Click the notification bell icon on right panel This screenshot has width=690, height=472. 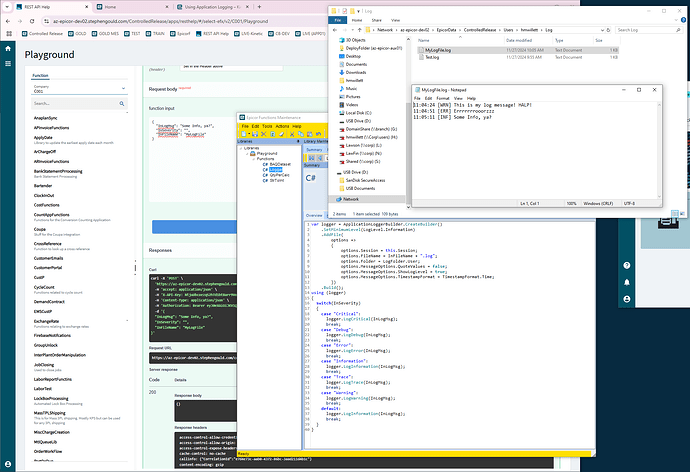click(x=627, y=282)
